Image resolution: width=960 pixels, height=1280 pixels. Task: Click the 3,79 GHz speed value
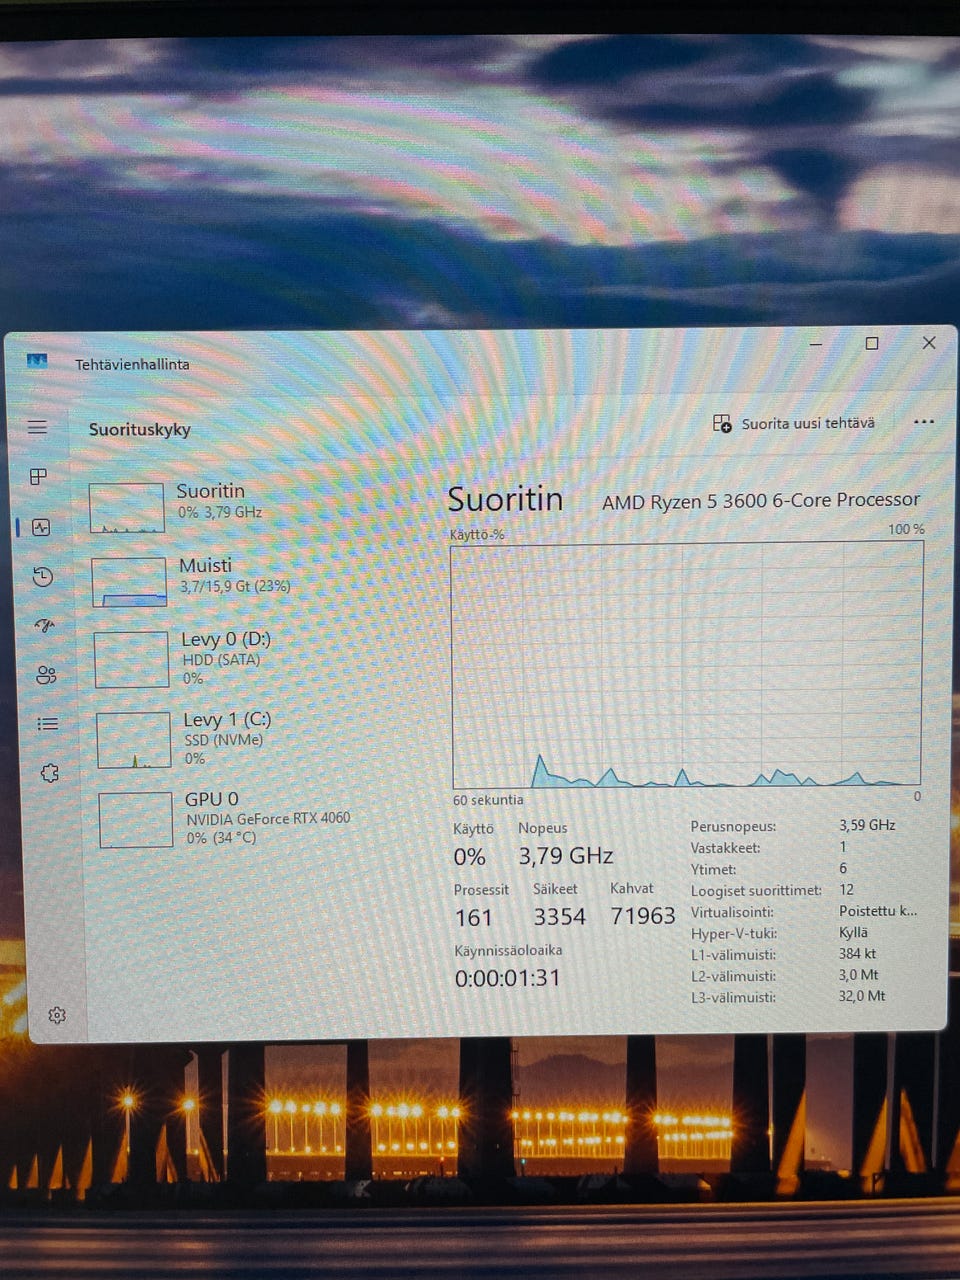566,856
